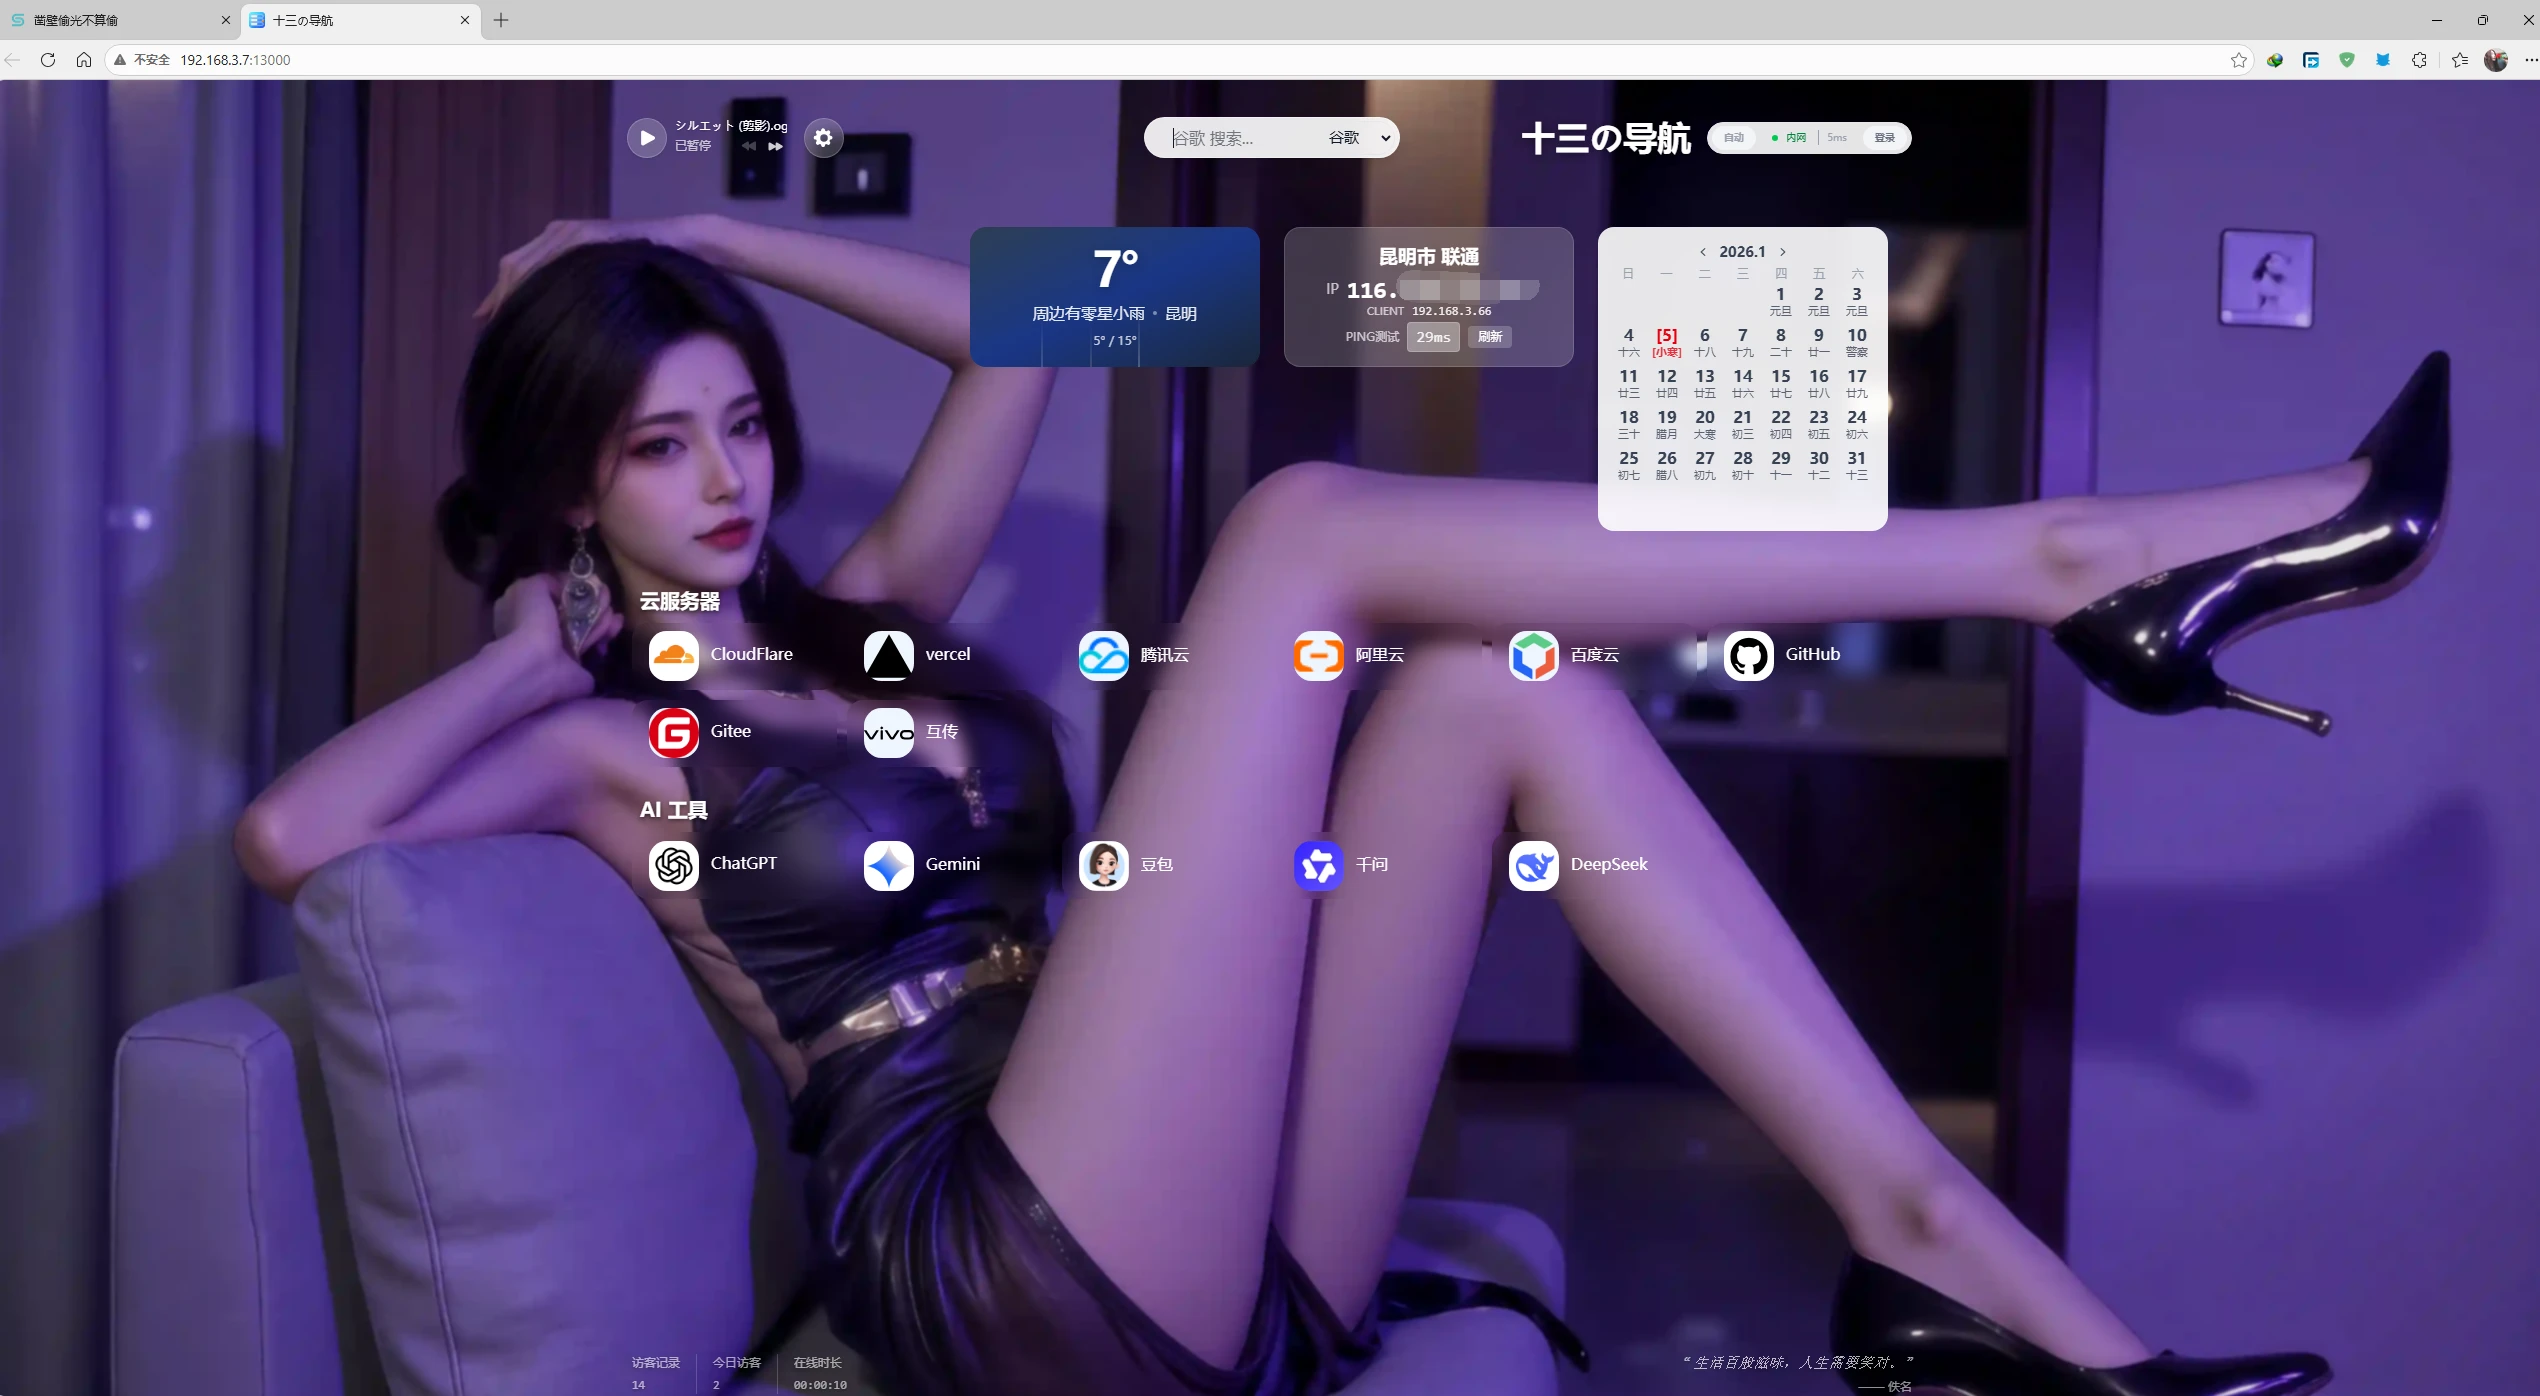Open the DeepSeek shortcut icon
2540x1396 pixels.
[1533, 865]
